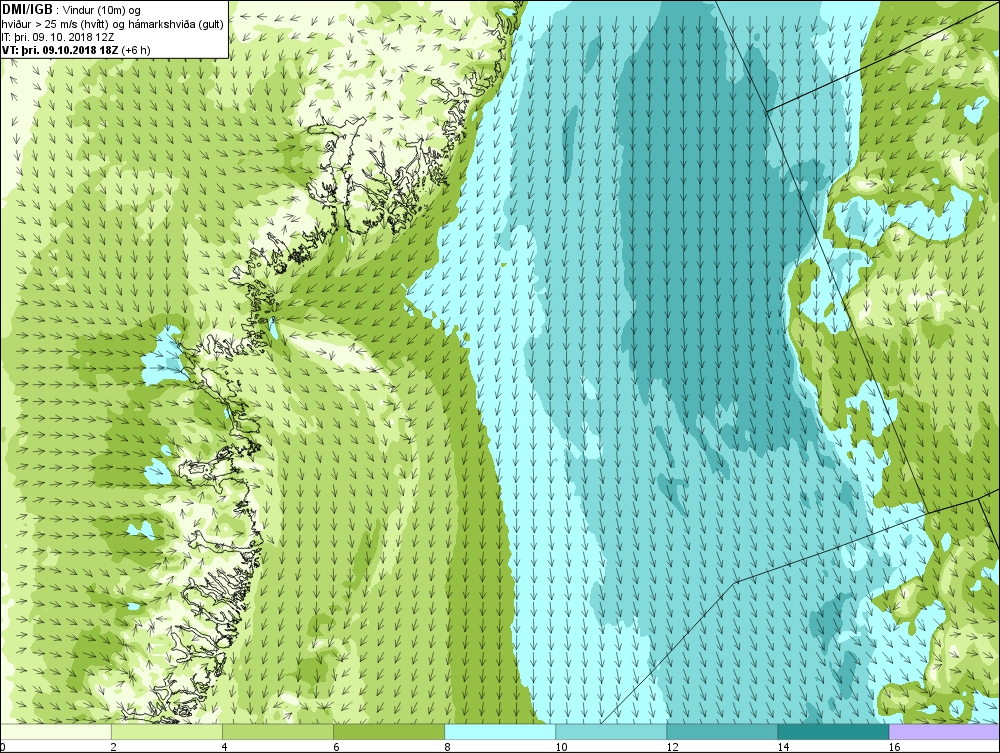Click the legend label '10'
The width and height of the screenshot is (1000, 753).
pyautogui.click(x=561, y=747)
